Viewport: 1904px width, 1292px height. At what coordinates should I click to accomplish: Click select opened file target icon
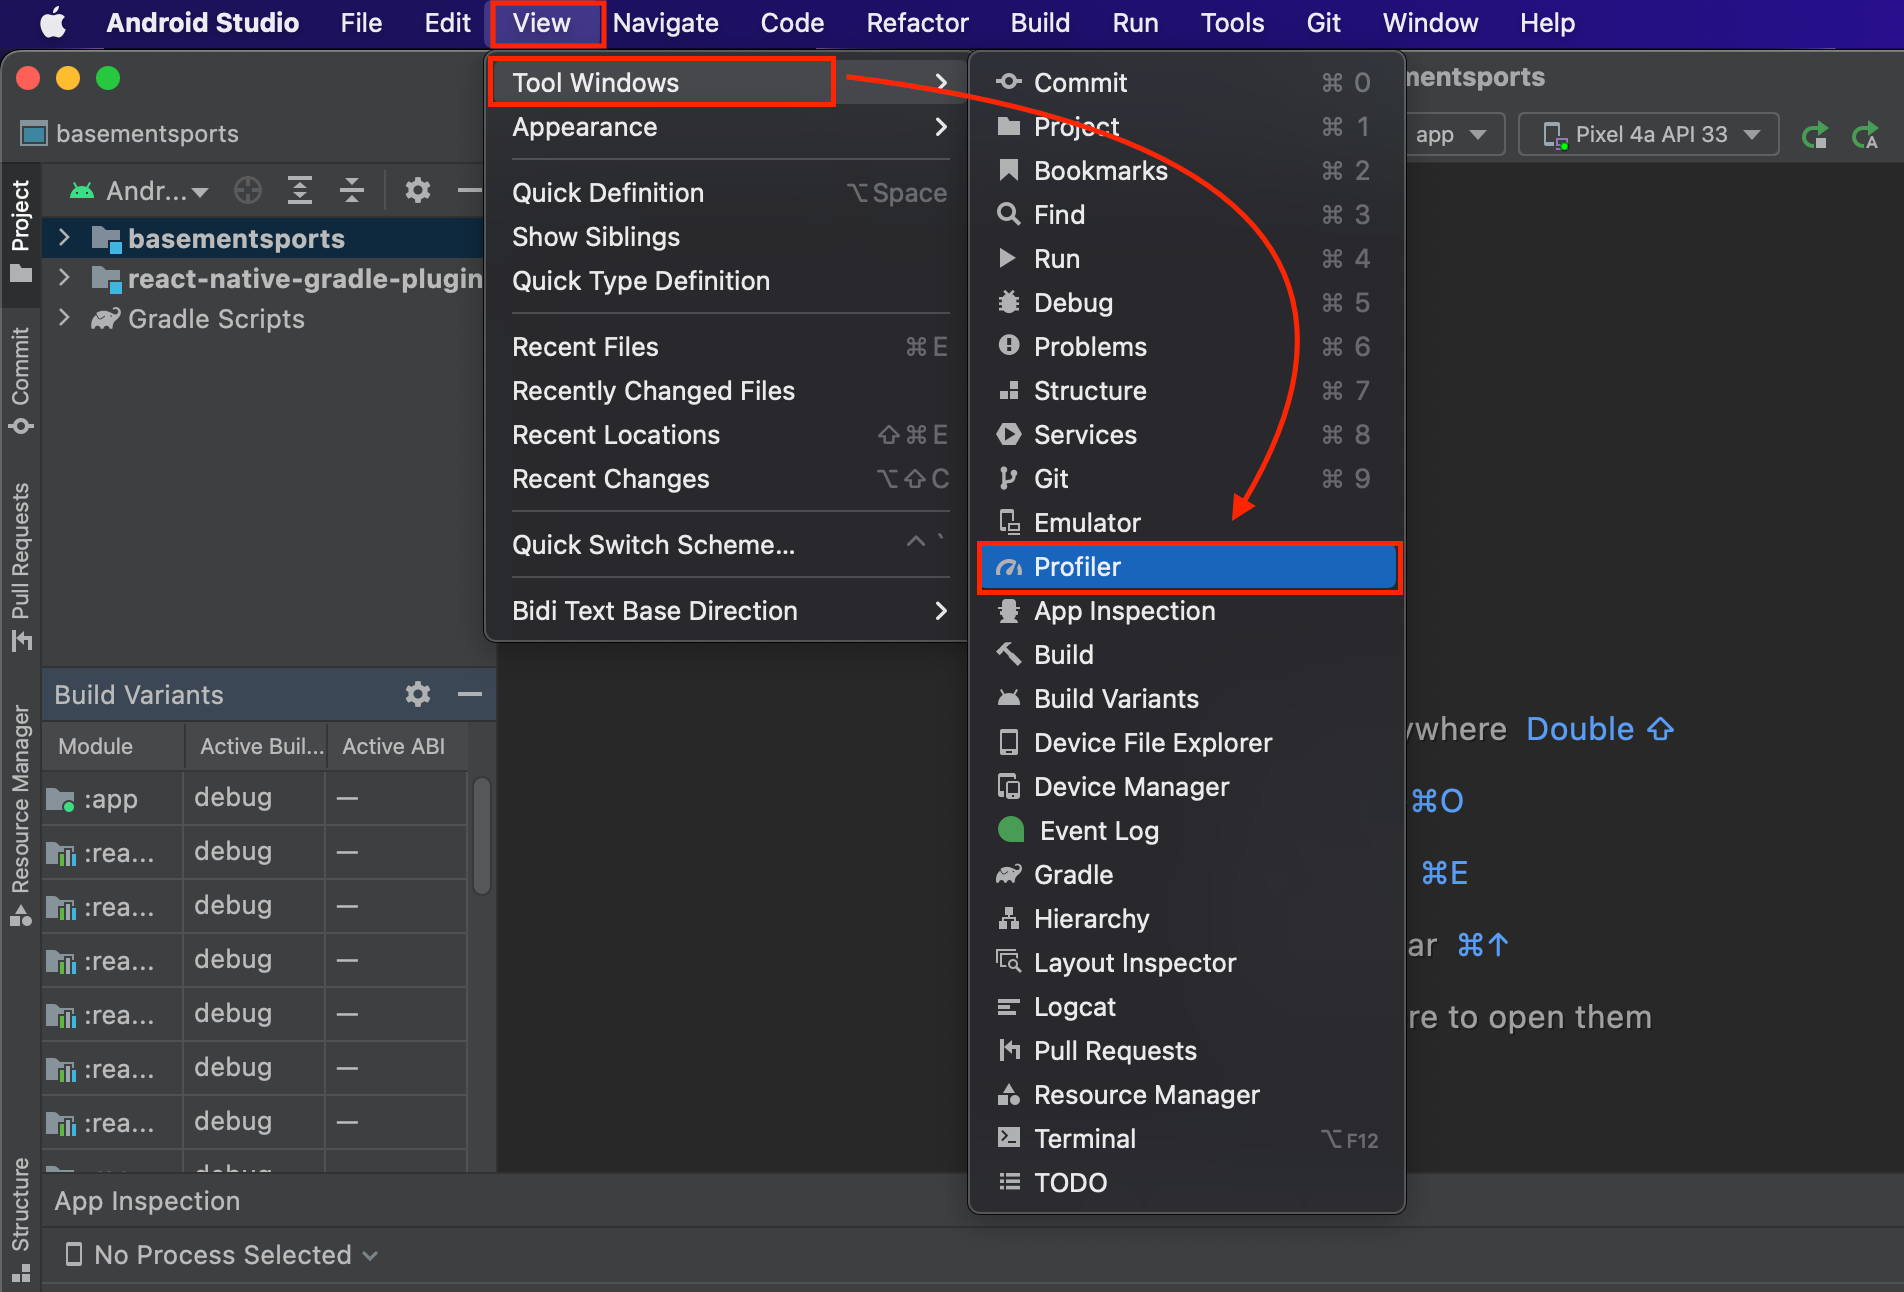coord(247,189)
